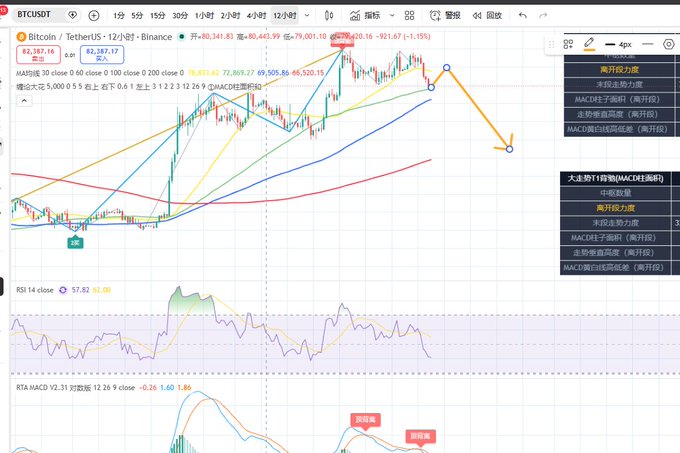This screenshot has height=453, width=680.
Task: Click orange 离开段力度 in lower table
Action: pos(615,208)
